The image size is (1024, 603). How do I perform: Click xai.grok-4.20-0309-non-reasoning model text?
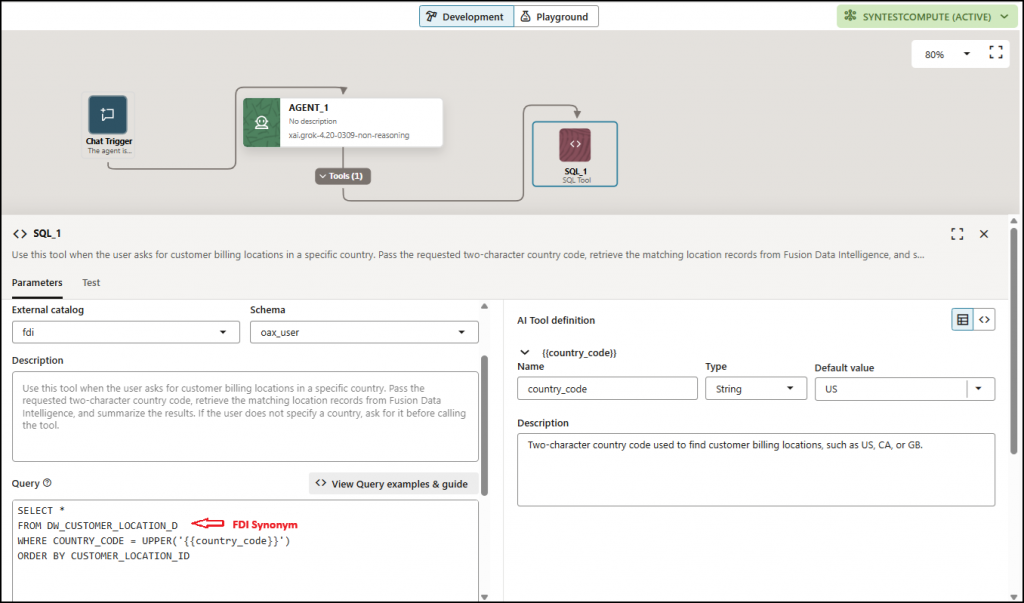pyautogui.click(x=349, y=135)
